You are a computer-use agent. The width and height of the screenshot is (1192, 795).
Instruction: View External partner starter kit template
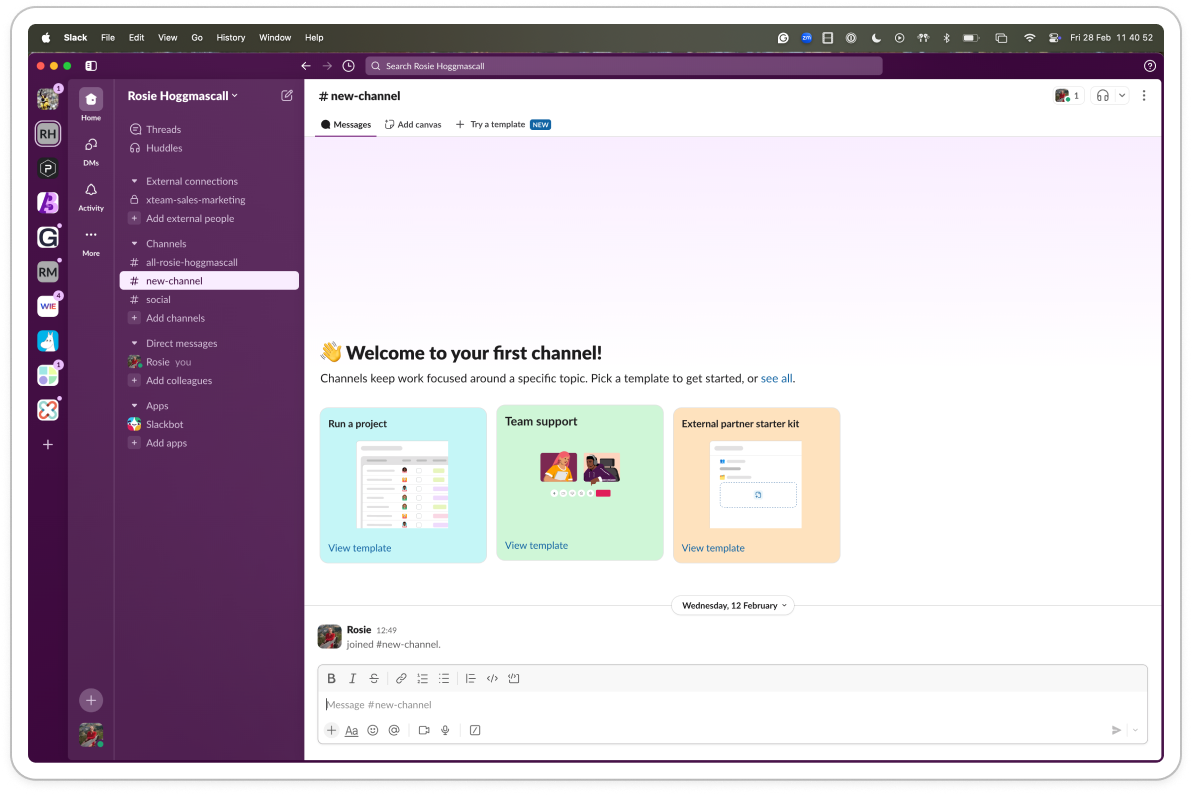pyautogui.click(x=713, y=548)
